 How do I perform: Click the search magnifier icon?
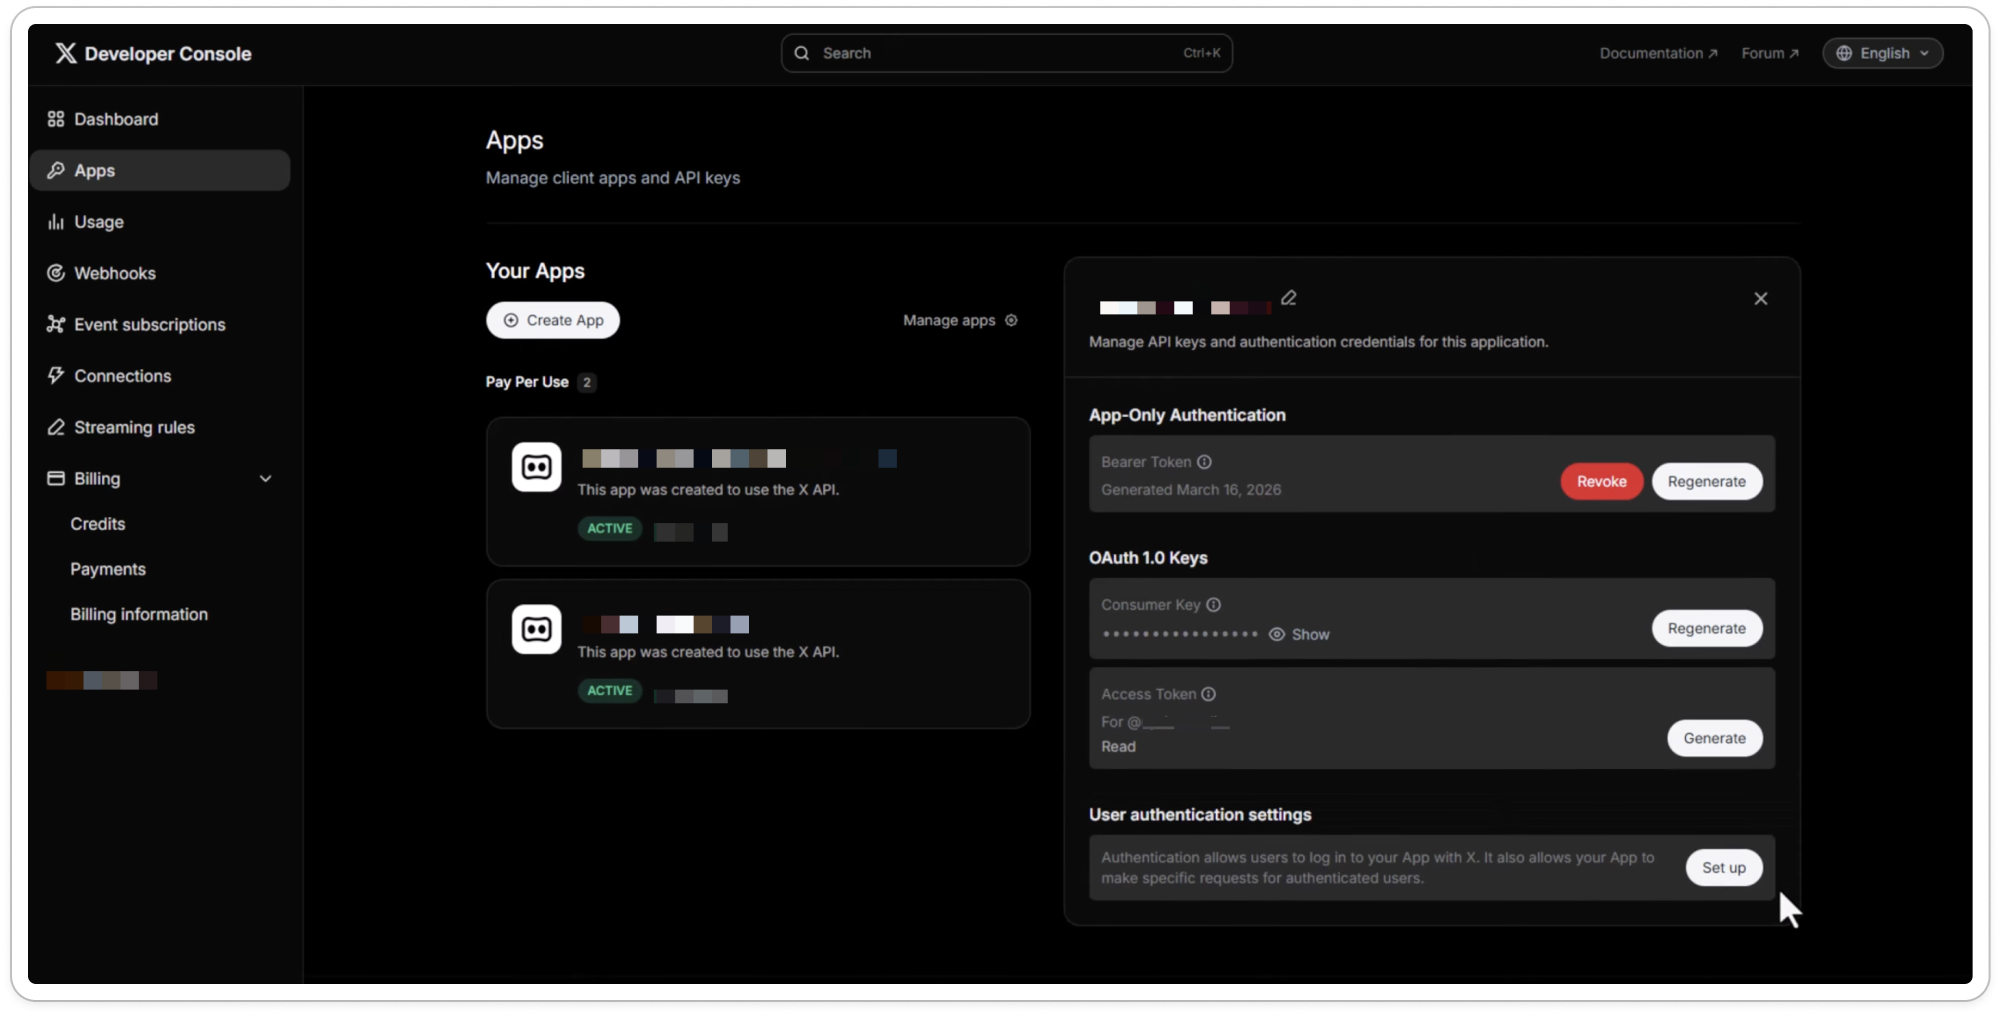click(802, 53)
